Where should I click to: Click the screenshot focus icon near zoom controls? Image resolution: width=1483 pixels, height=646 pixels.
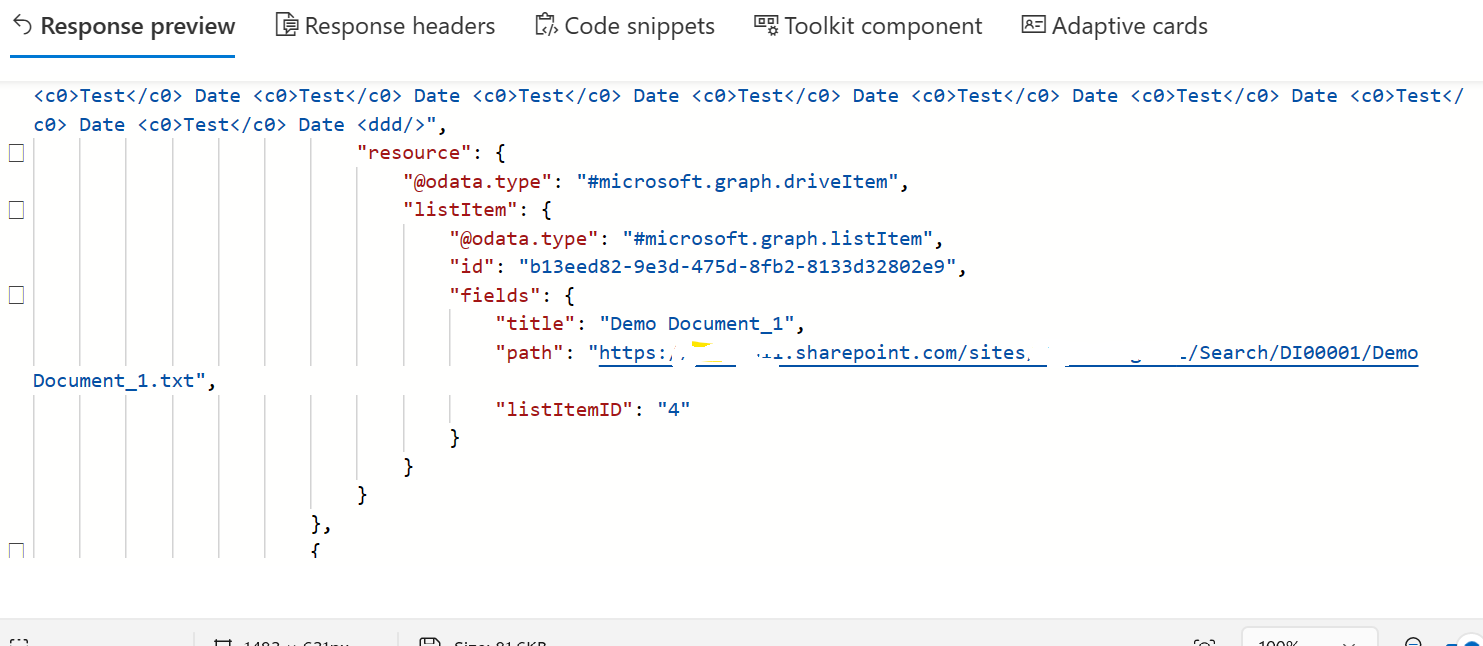[x=1204, y=643]
